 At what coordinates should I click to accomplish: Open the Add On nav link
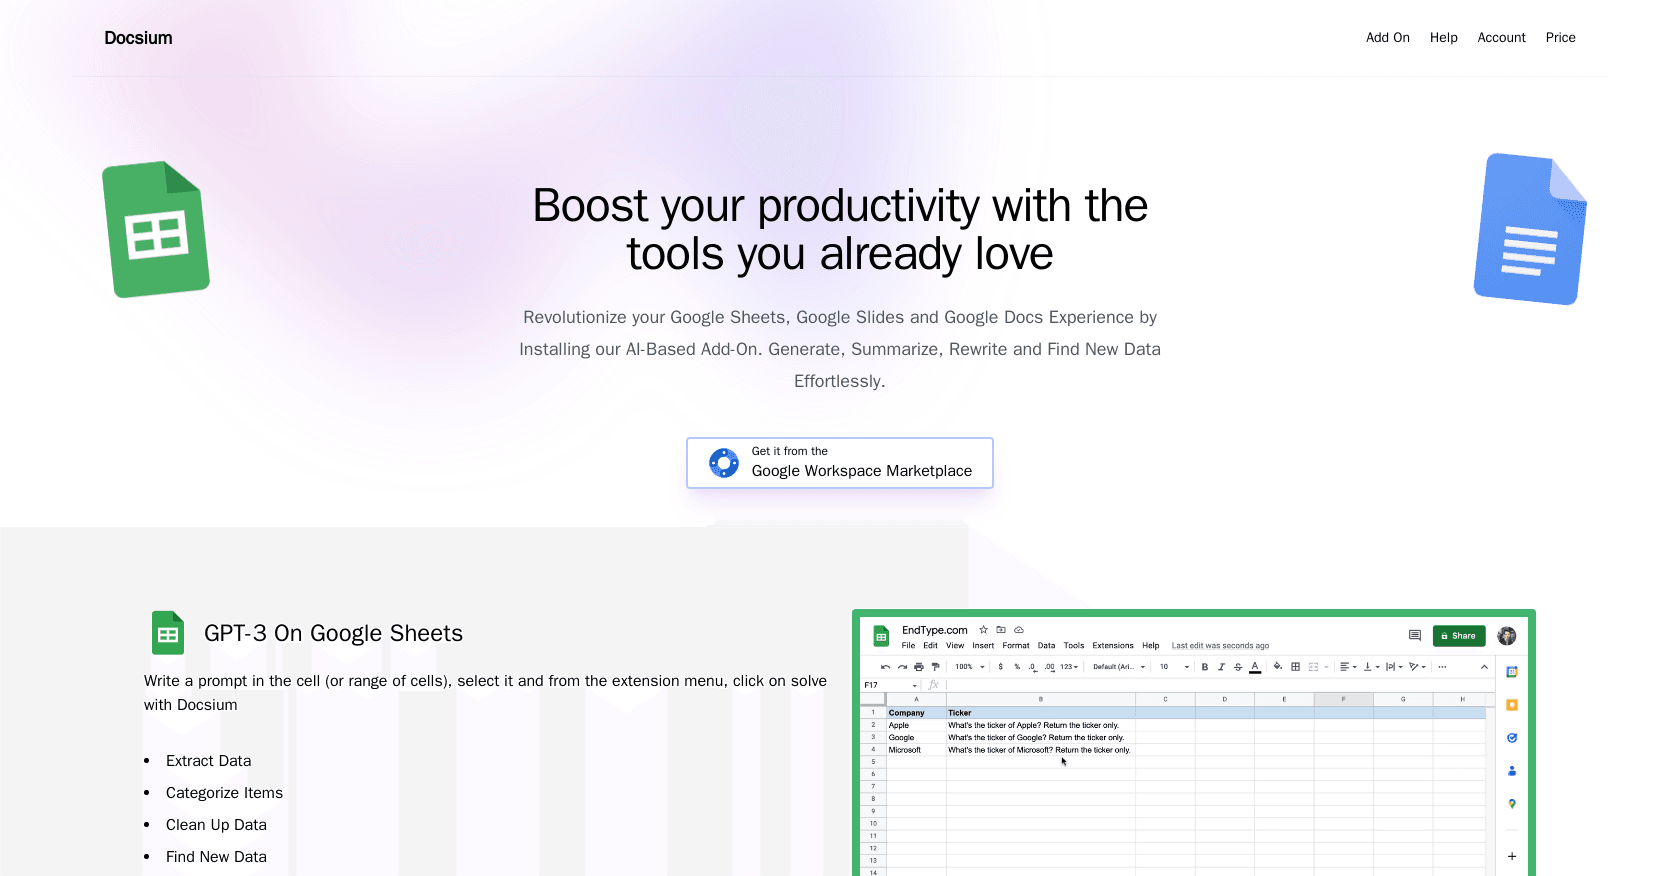pyautogui.click(x=1387, y=38)
